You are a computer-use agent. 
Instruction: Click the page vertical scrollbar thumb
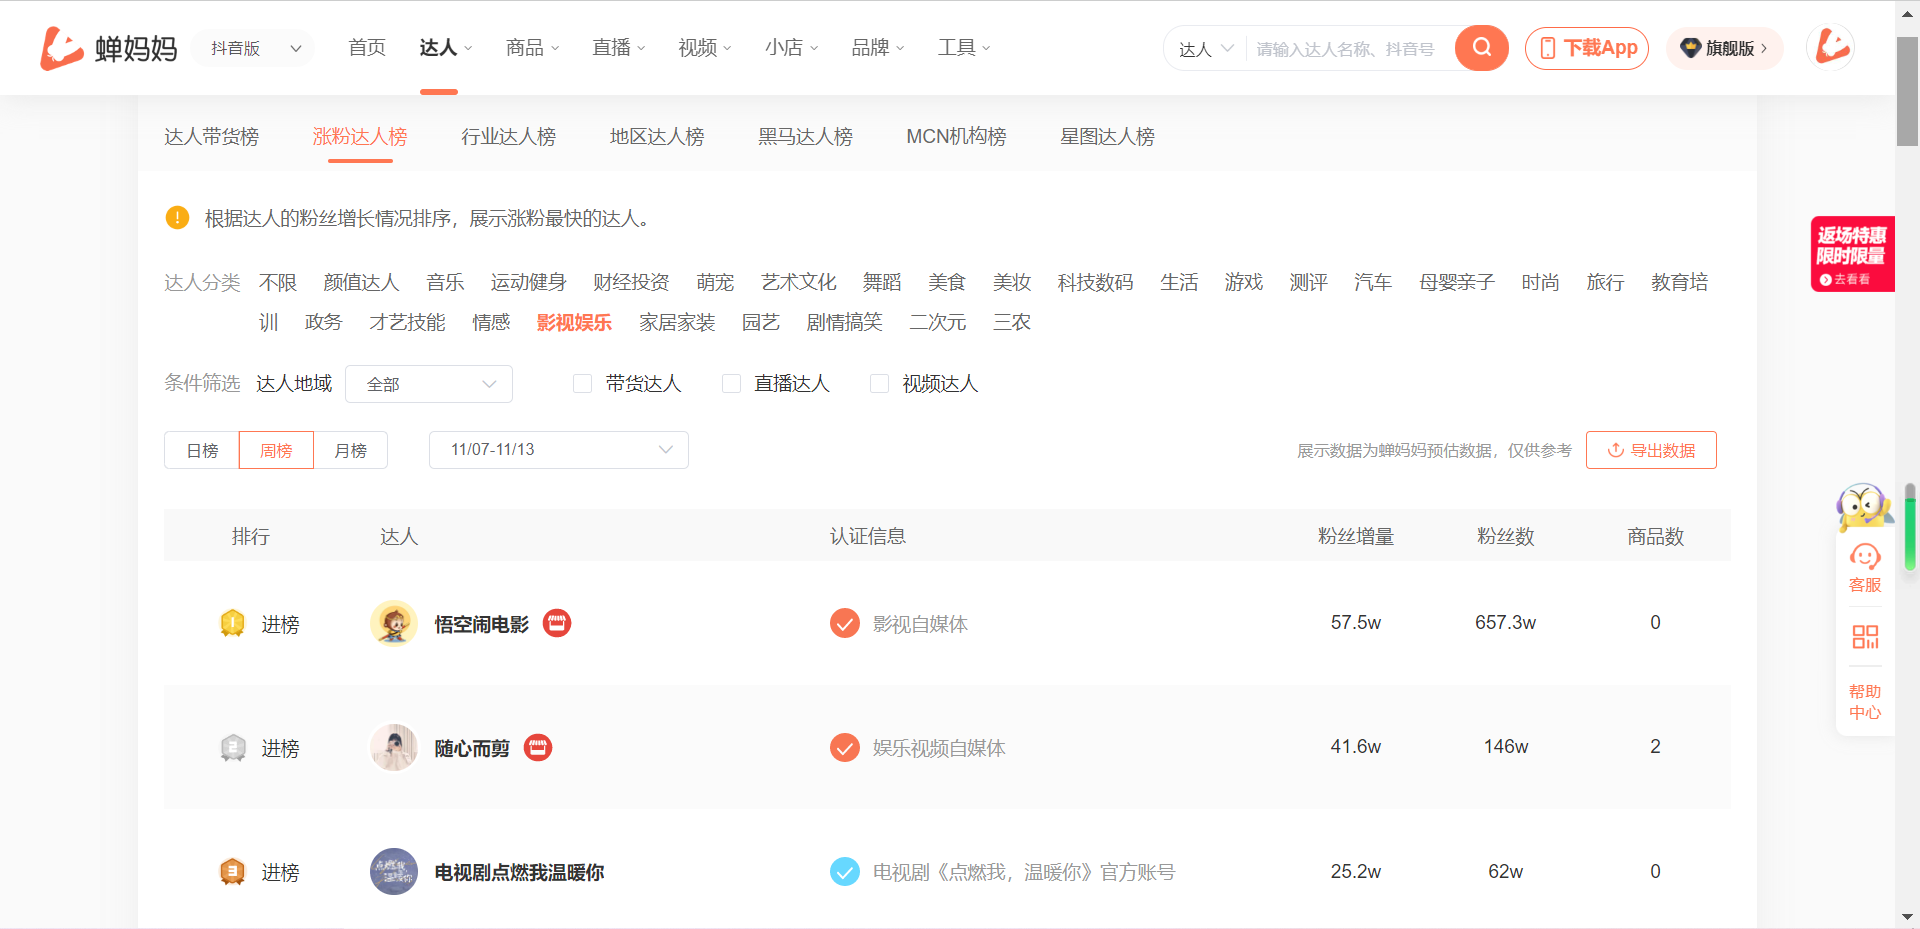(x=1907, y=92)
